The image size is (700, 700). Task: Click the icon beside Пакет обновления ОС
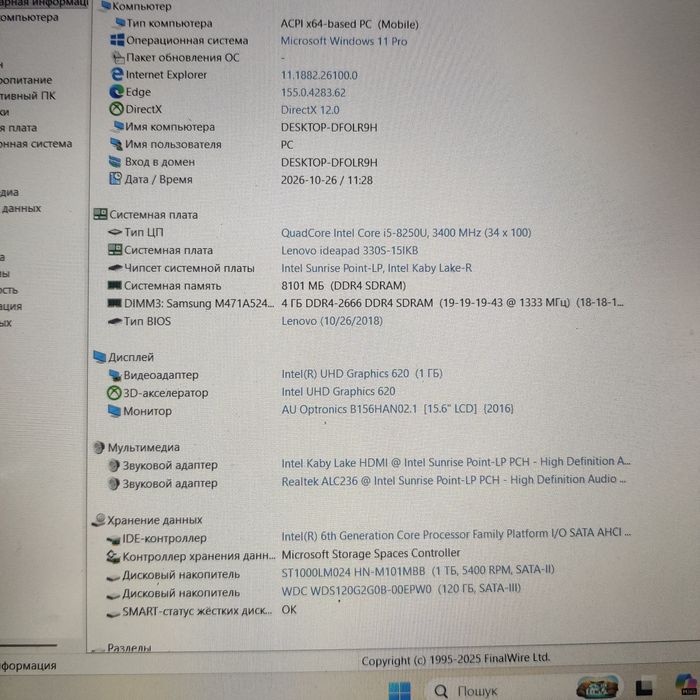pyautogui.click(x=118, y=57)
